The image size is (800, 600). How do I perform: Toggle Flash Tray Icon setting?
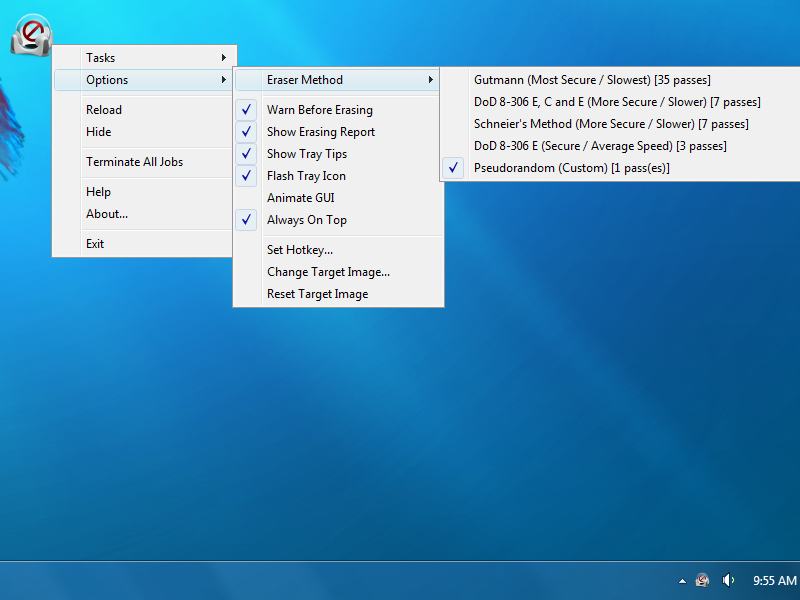click(x=306, y=176)
